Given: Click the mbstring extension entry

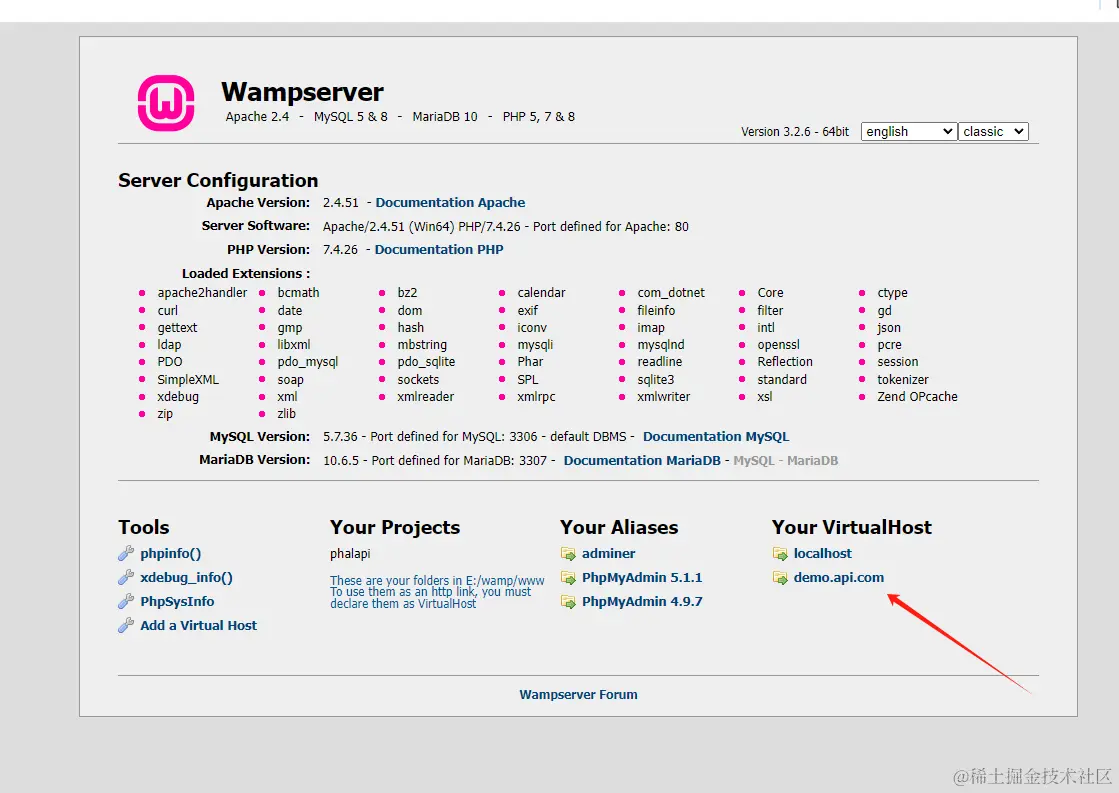Looking at the screenshot, I should (x=422, y=345).
